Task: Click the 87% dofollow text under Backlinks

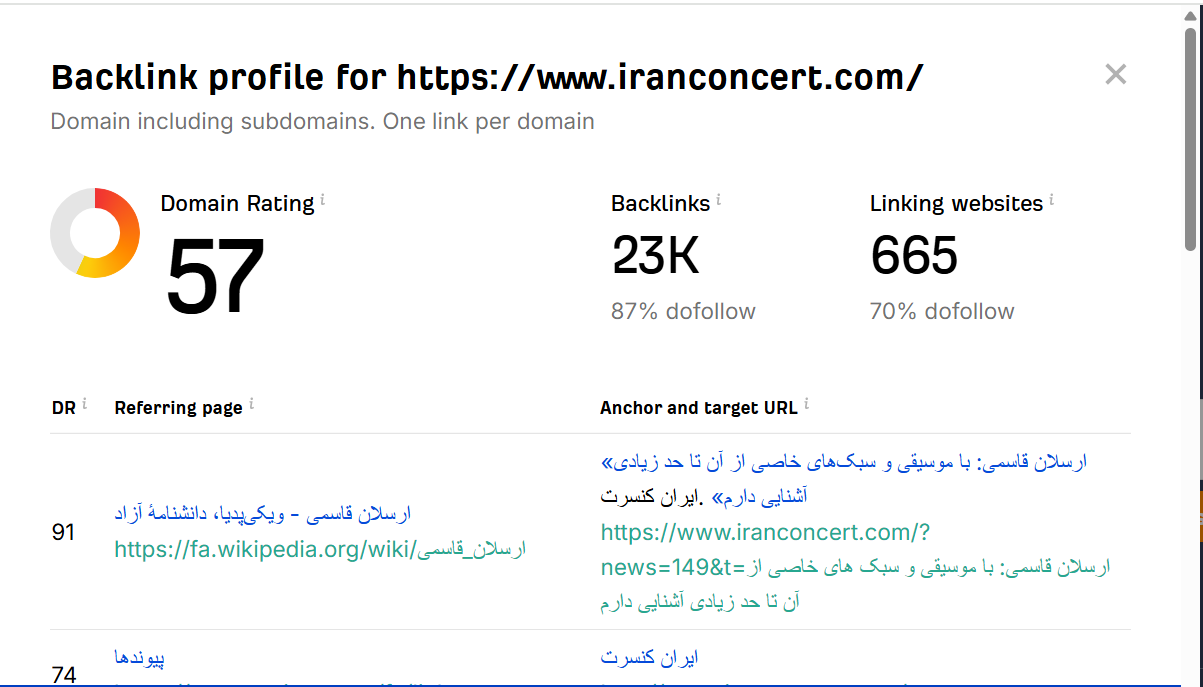Action: tap(683, 311)
